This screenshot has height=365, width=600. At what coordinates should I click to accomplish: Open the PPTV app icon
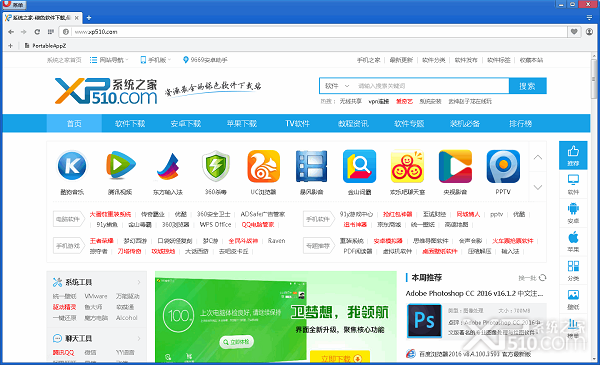point(503,166)
